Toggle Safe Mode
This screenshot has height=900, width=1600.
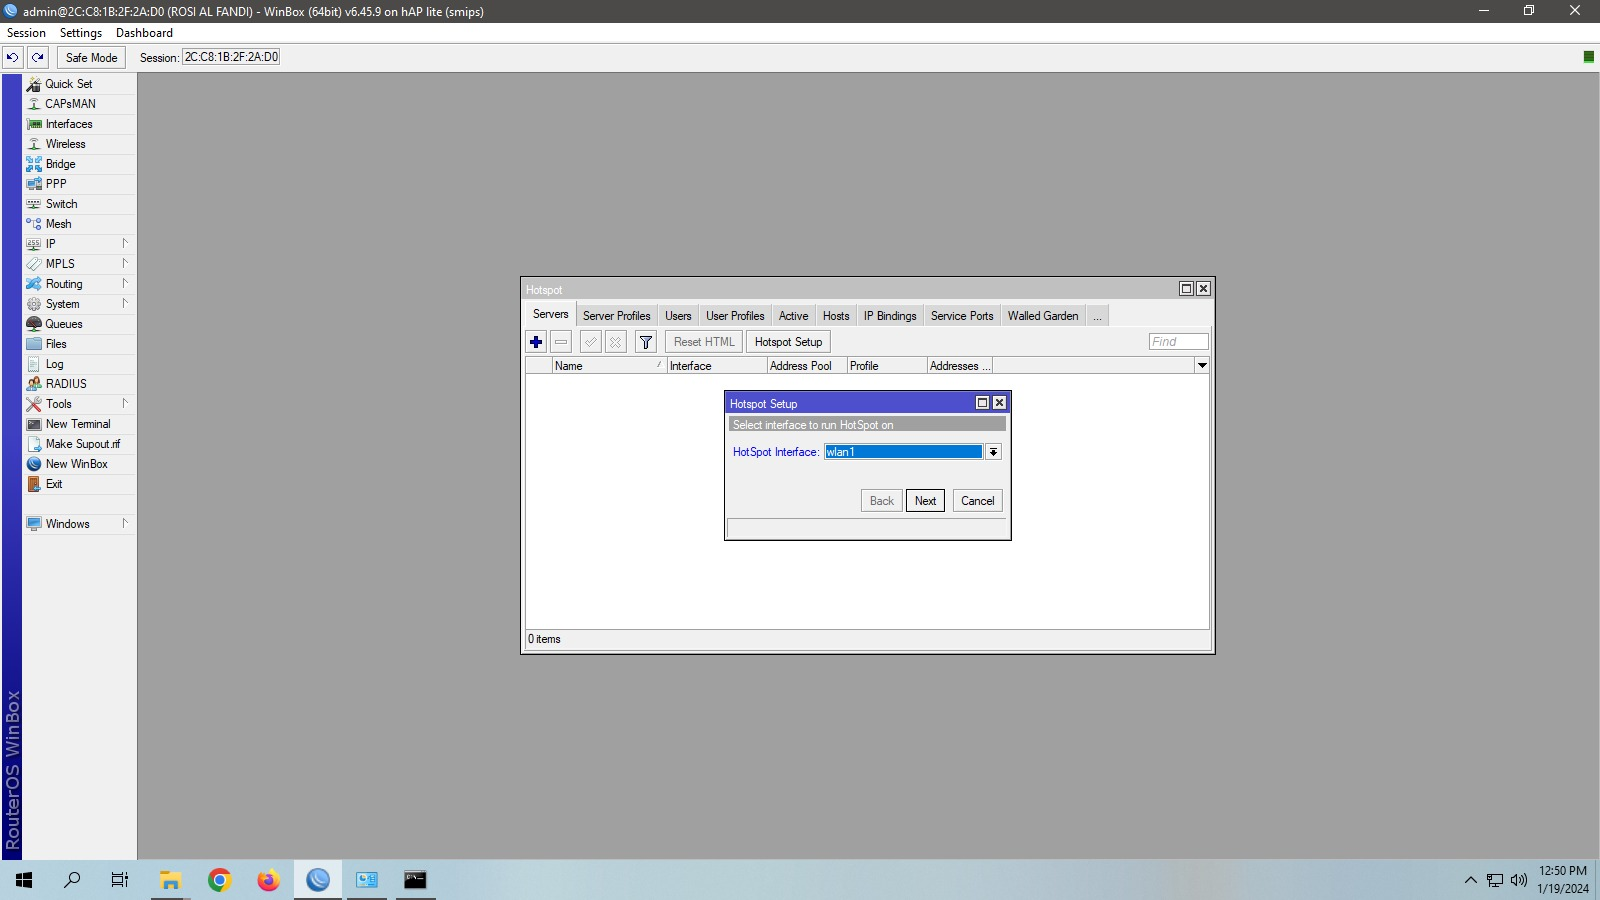point(91,57)
